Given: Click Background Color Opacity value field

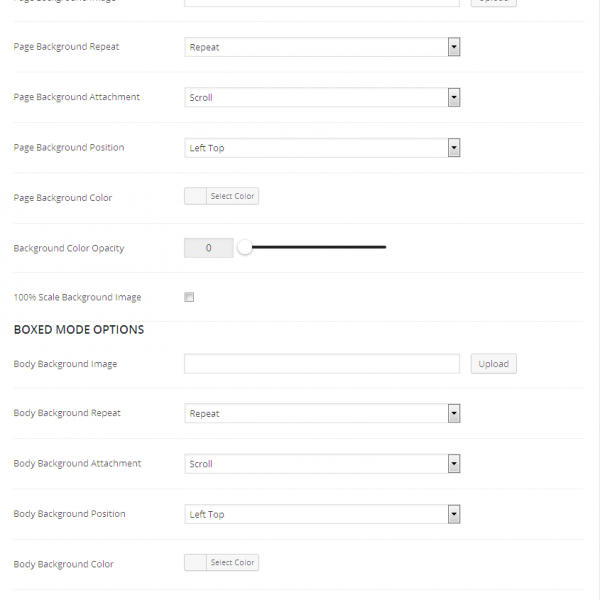Looking at the screenshot, I should click(208, 248).
